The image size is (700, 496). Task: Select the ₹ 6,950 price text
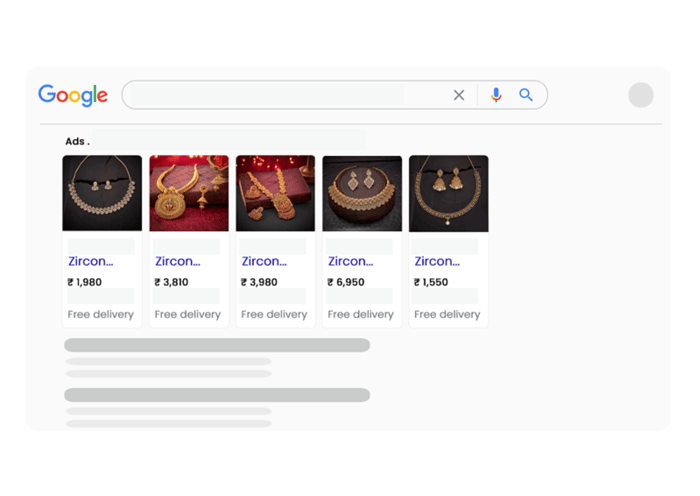click(346, 282)
